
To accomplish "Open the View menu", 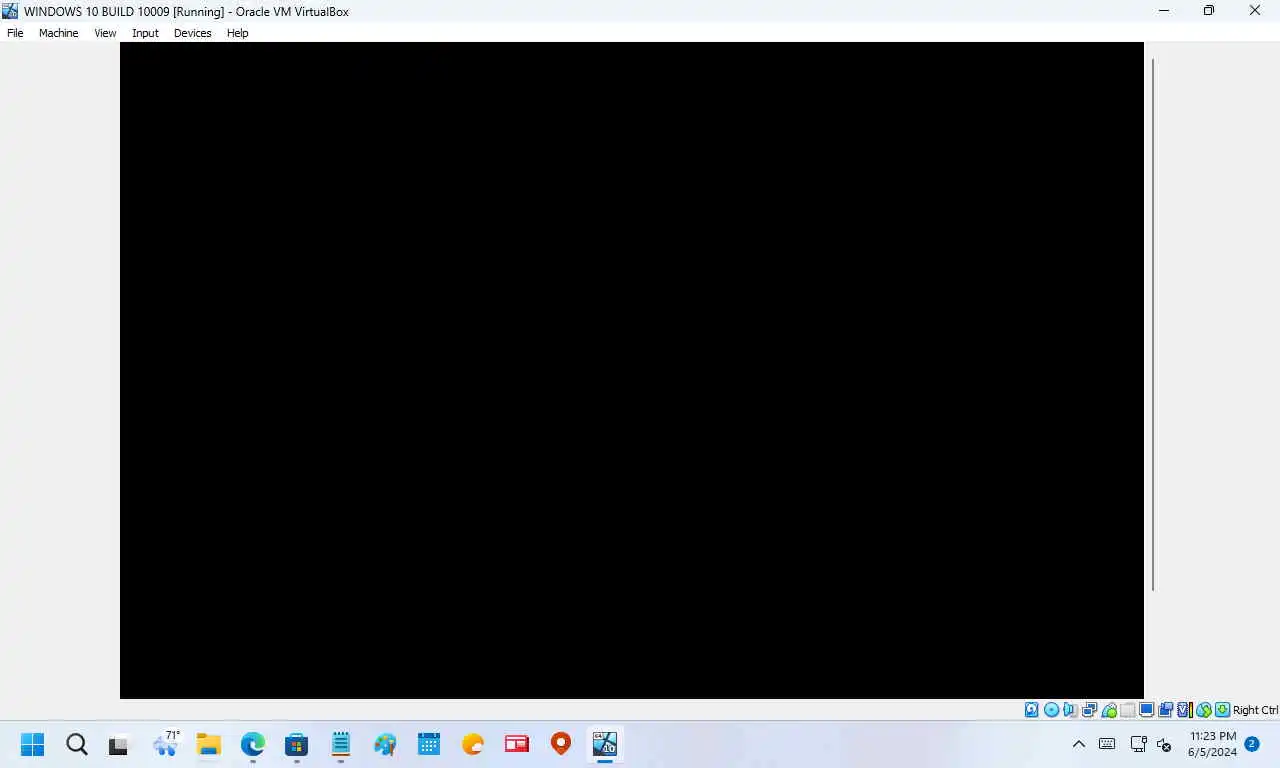I will (x=105, y=33).
